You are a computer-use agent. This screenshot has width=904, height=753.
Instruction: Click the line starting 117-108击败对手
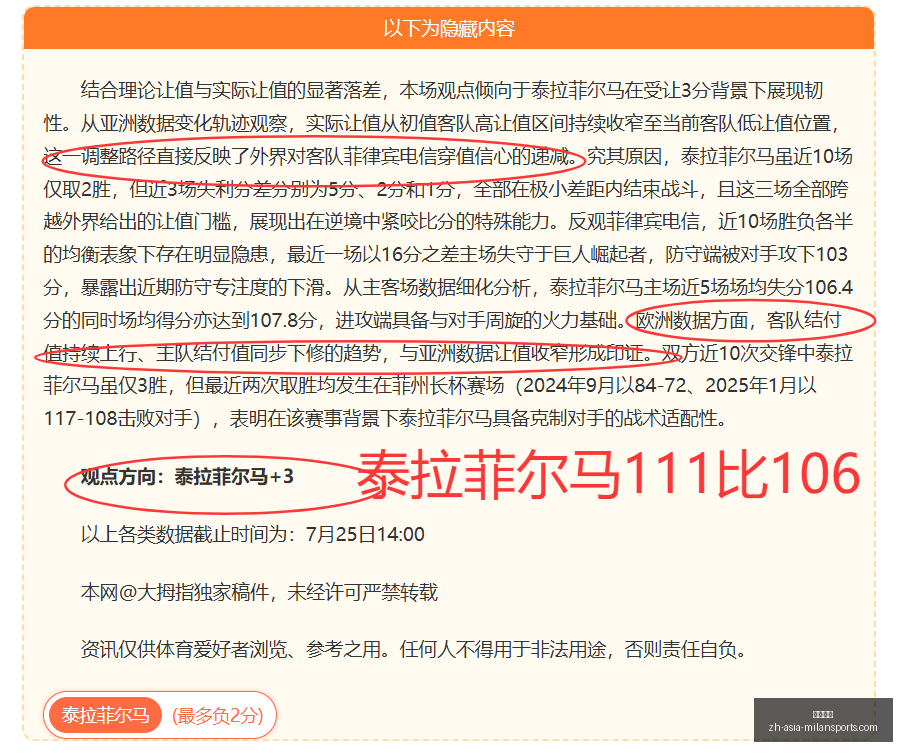(385, 418)
